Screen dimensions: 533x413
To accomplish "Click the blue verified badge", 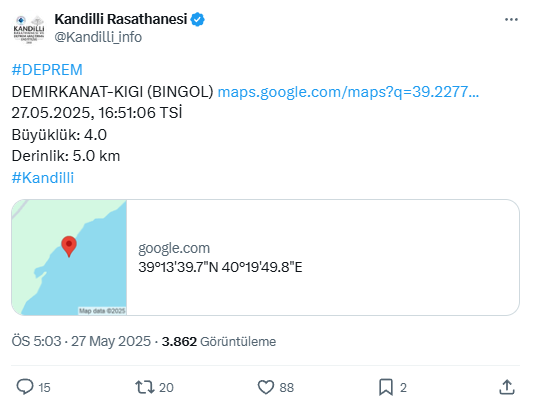I will (197, 19).
